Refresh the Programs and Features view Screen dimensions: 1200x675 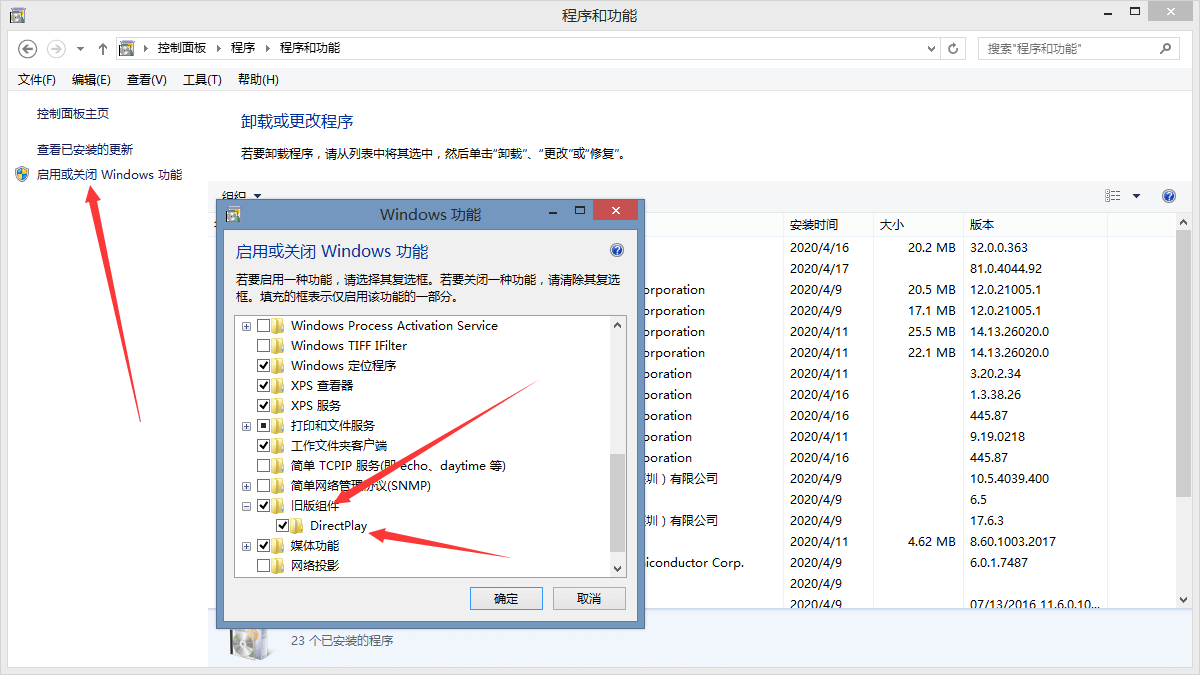(x=954, y=48)
